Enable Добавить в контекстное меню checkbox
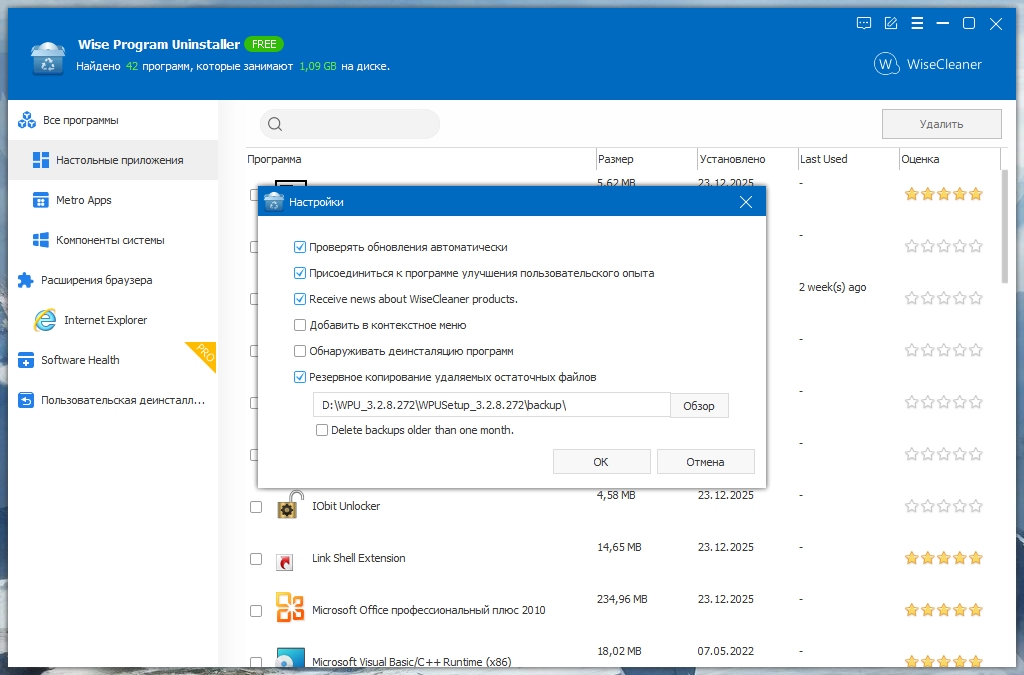 tap(300, 325)
